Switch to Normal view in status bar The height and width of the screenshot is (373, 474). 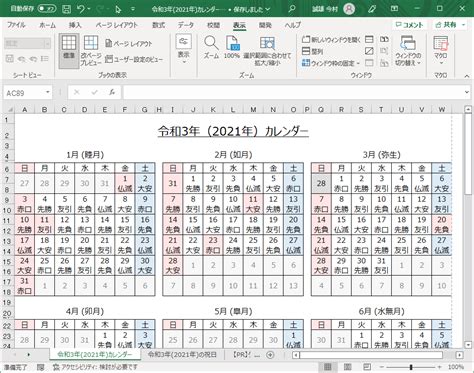click(327, 367)
